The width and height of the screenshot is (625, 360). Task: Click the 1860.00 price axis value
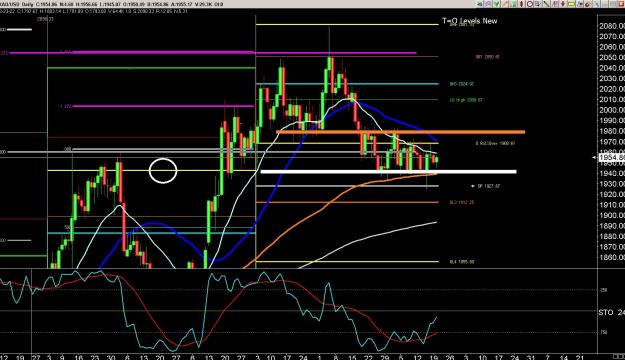coord(612,258)
